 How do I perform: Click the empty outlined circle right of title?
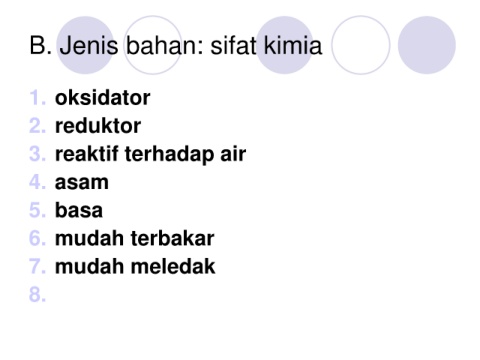[x=361, y=45]
